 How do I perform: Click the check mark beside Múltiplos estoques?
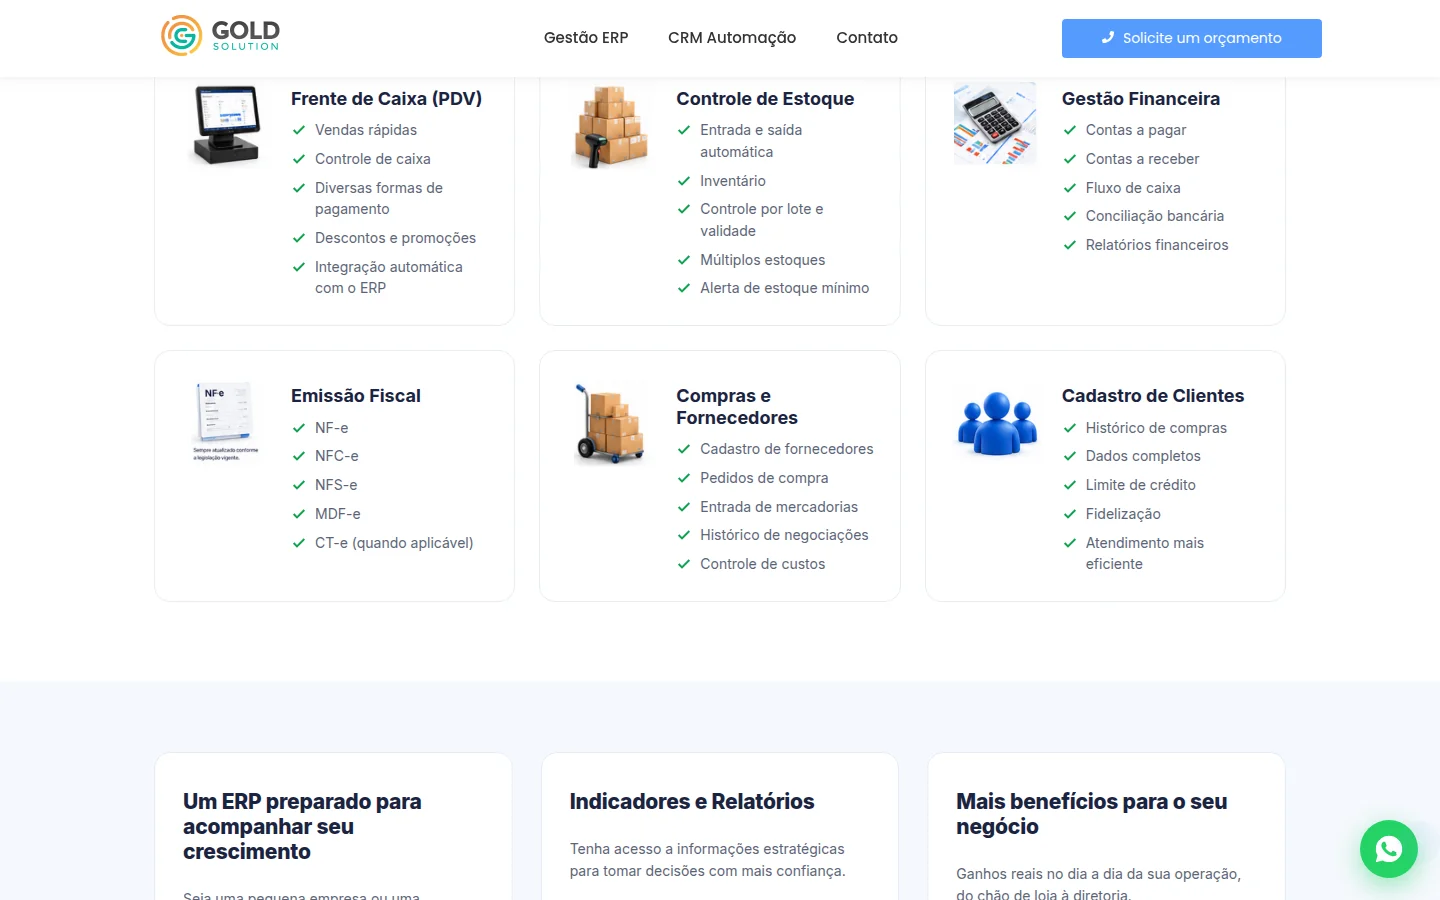coord(684,260)
